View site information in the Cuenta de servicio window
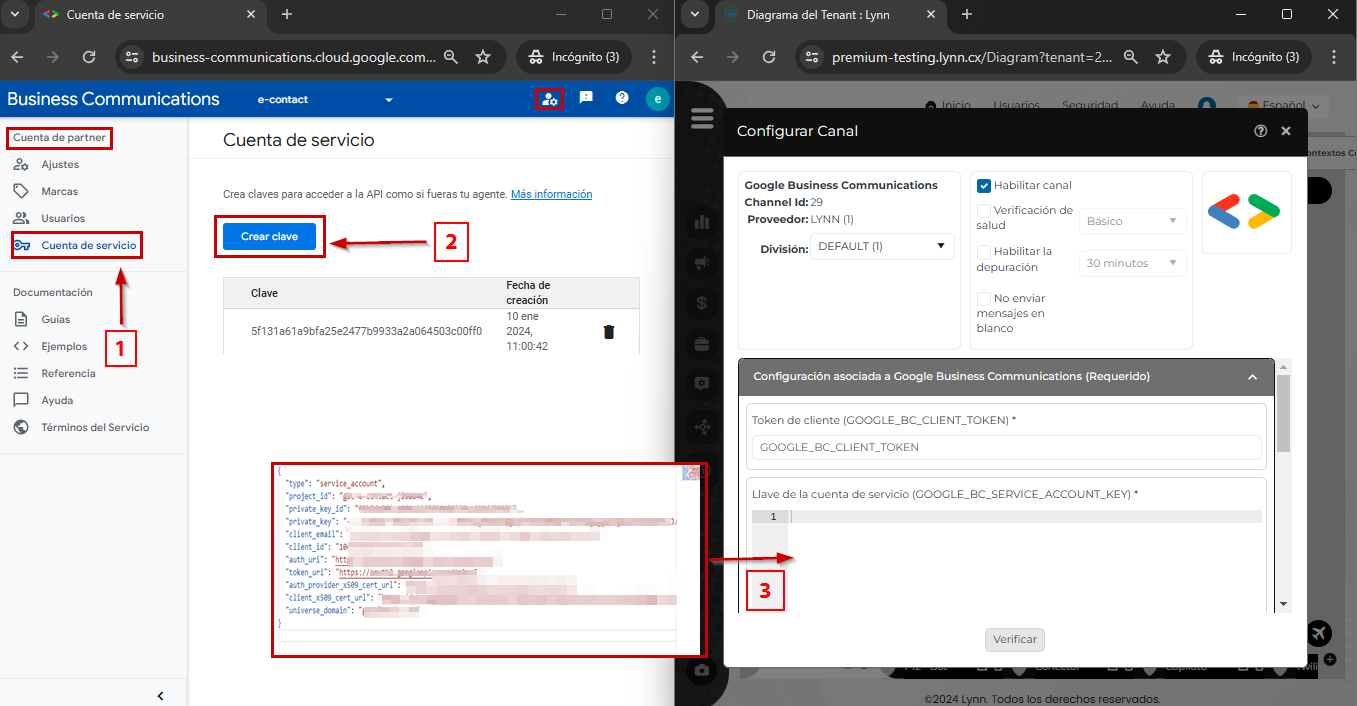The image size is (1357, 706). 131,57
